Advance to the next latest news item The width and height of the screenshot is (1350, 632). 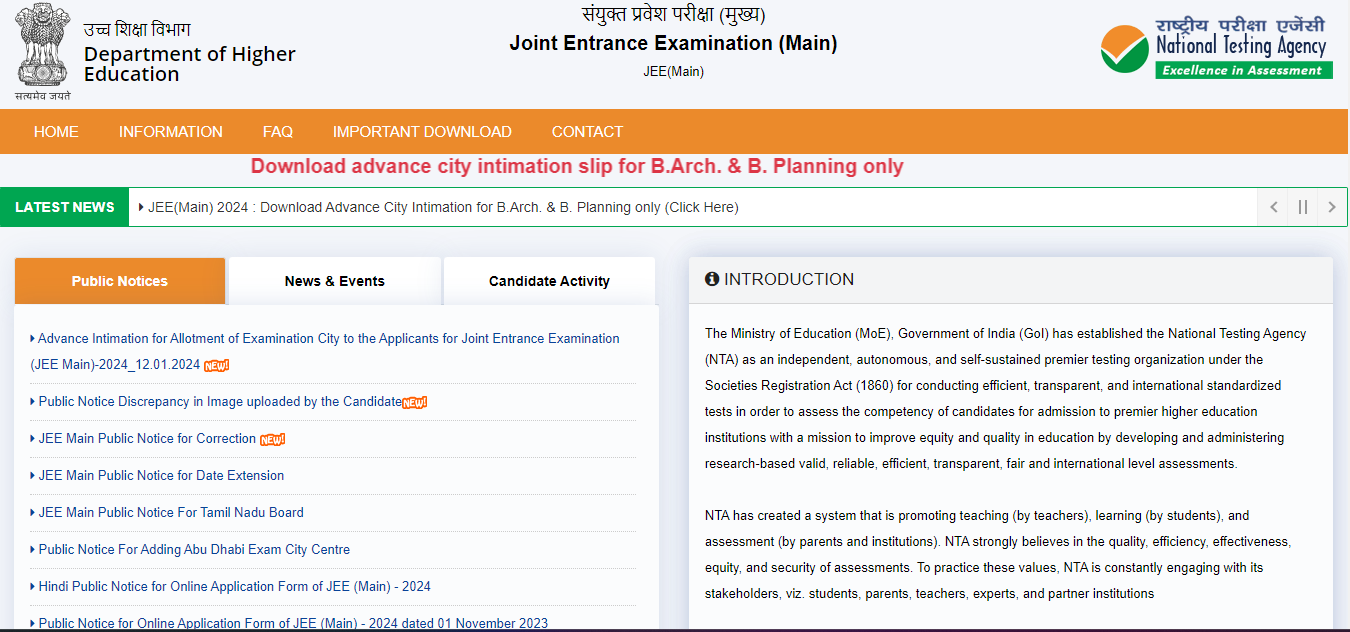pyautogui.click(x=1332, y=207)
